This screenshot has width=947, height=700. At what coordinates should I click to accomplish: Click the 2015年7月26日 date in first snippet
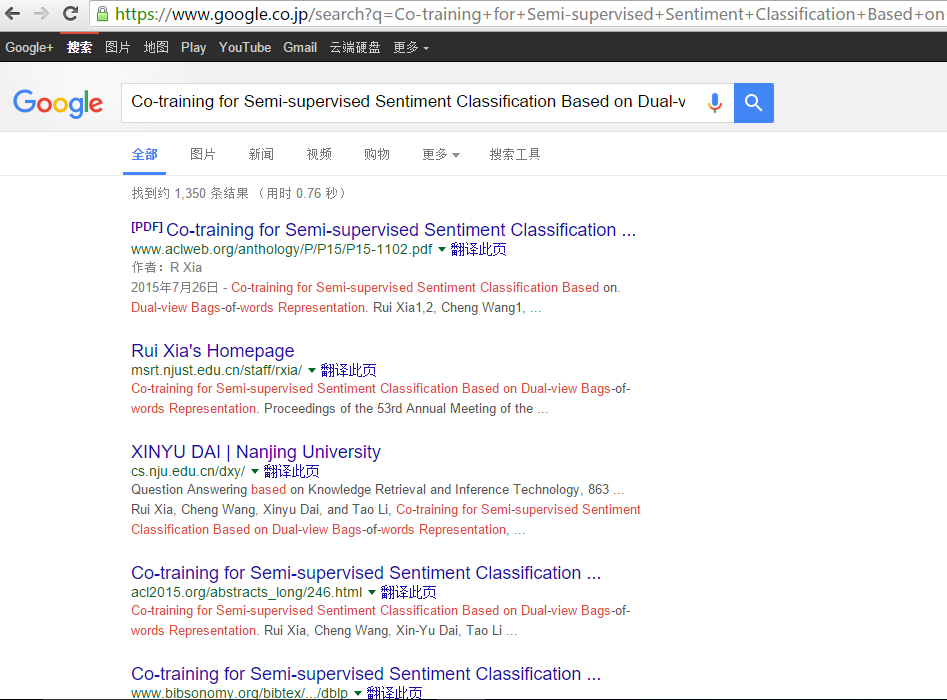175,287
